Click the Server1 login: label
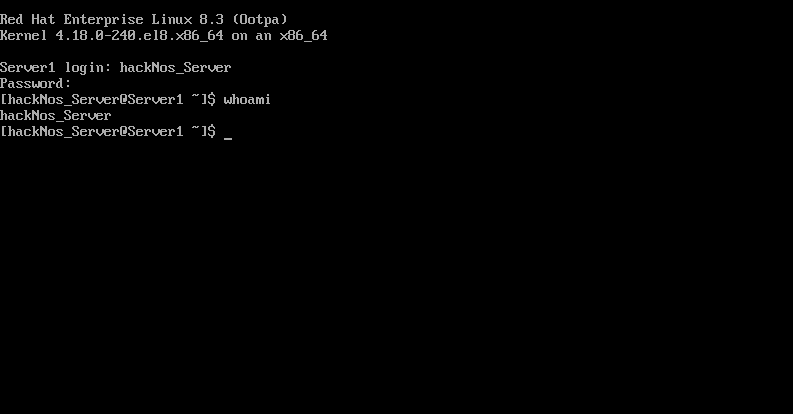 point(56,67)
